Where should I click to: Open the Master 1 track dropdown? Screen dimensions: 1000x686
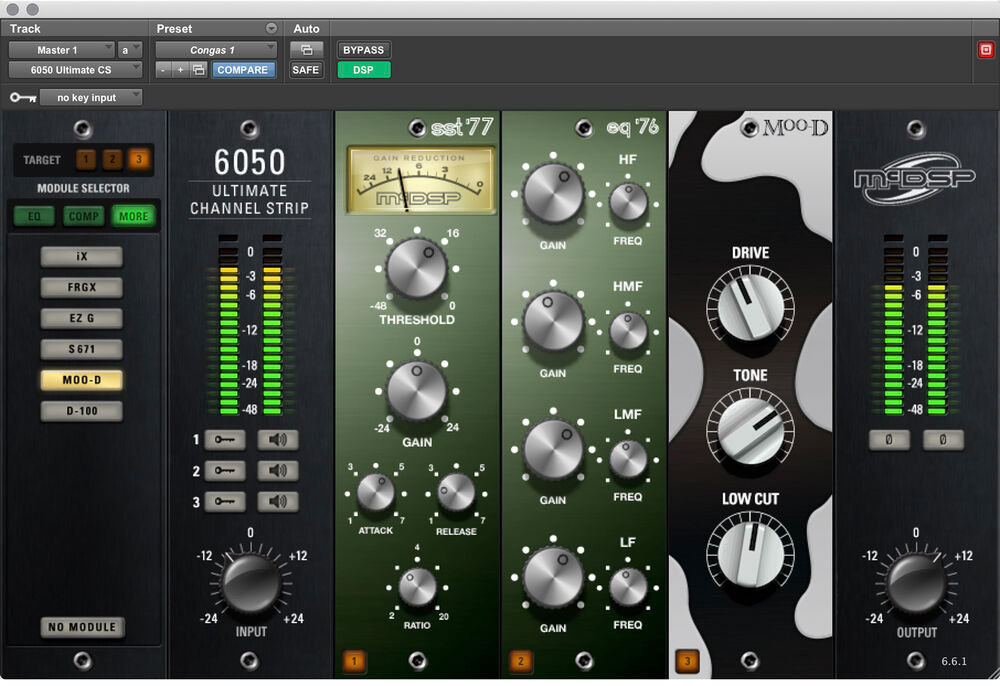pyautogui.click(x=62, y=50)
